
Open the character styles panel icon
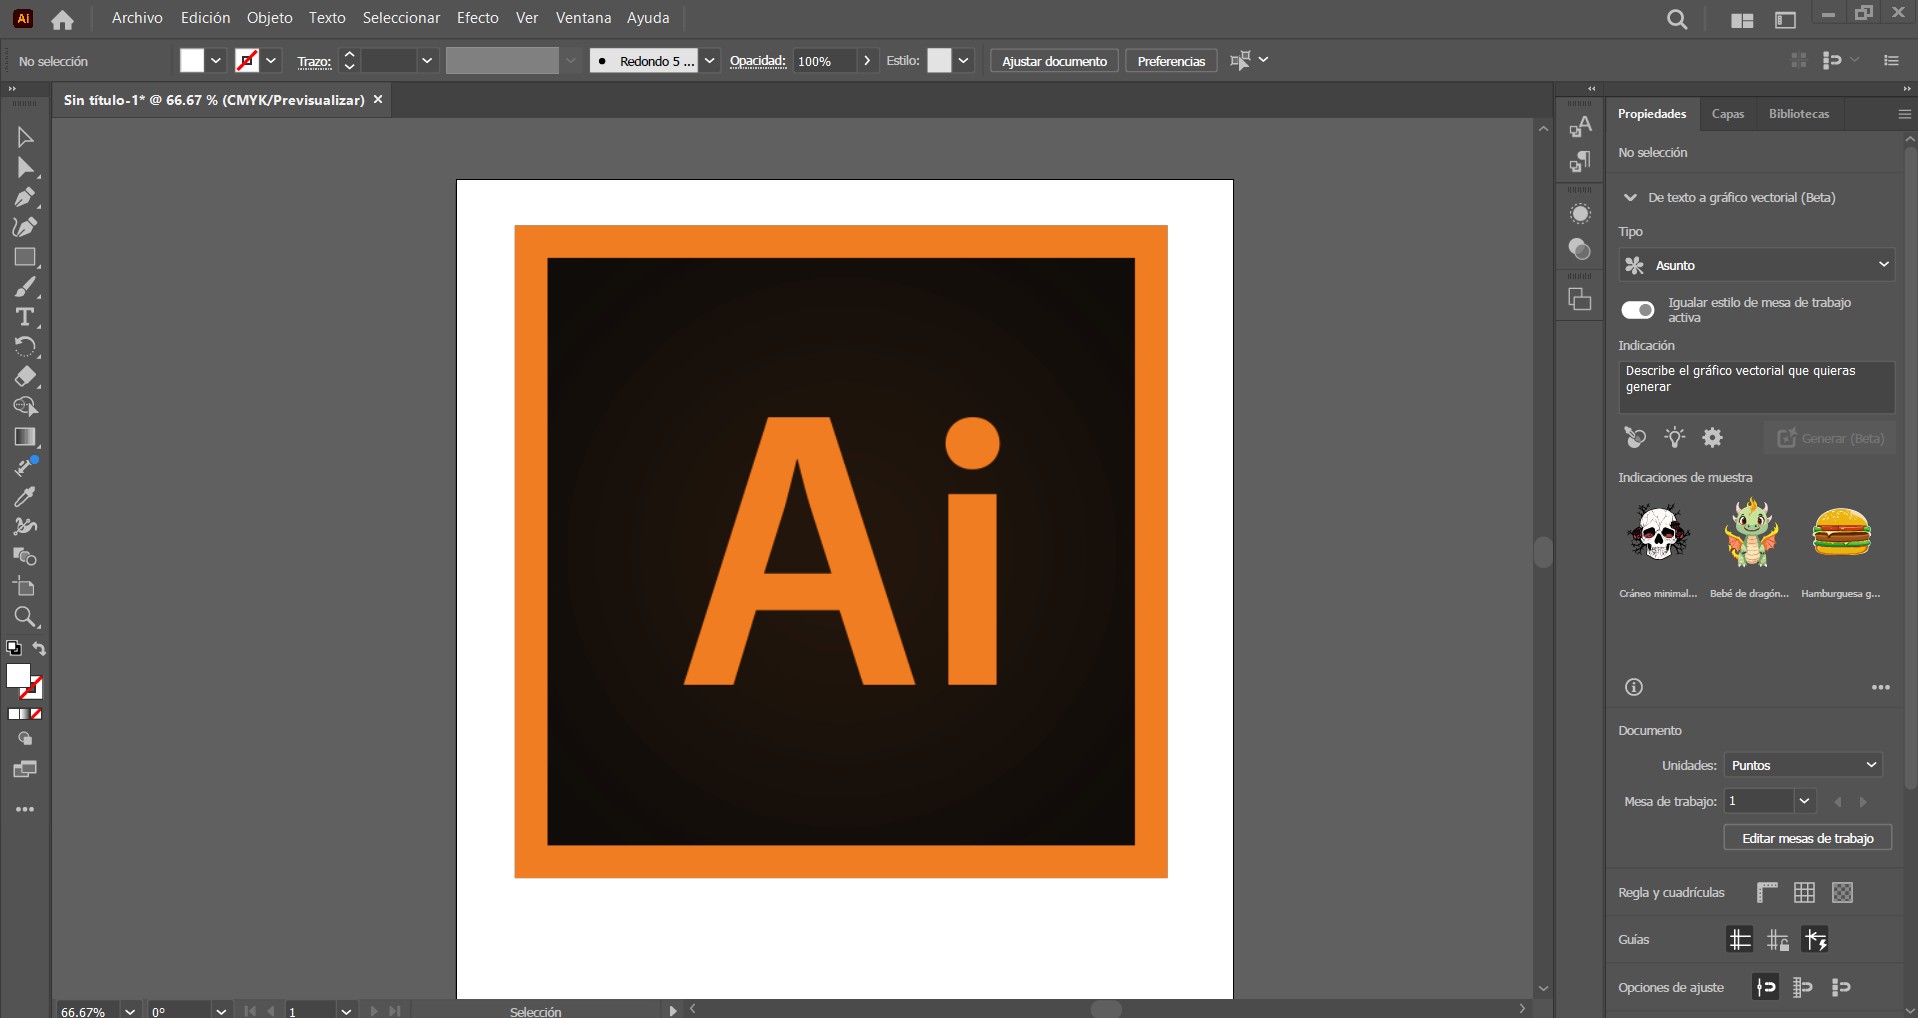1580,127
